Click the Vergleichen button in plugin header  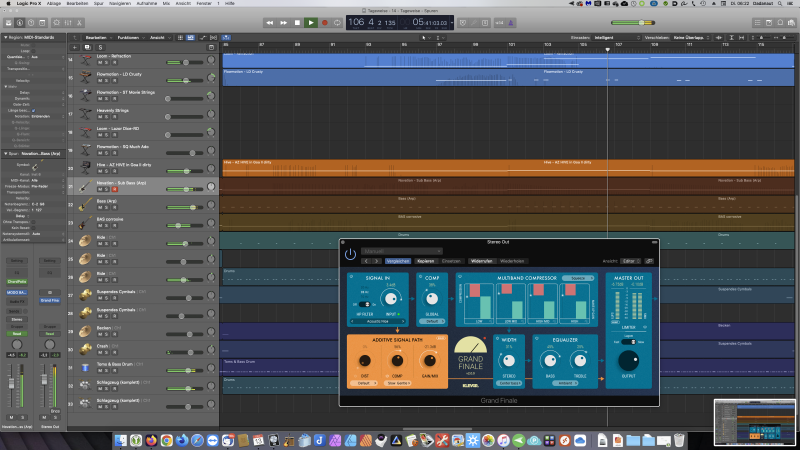[x=397, y=261]
